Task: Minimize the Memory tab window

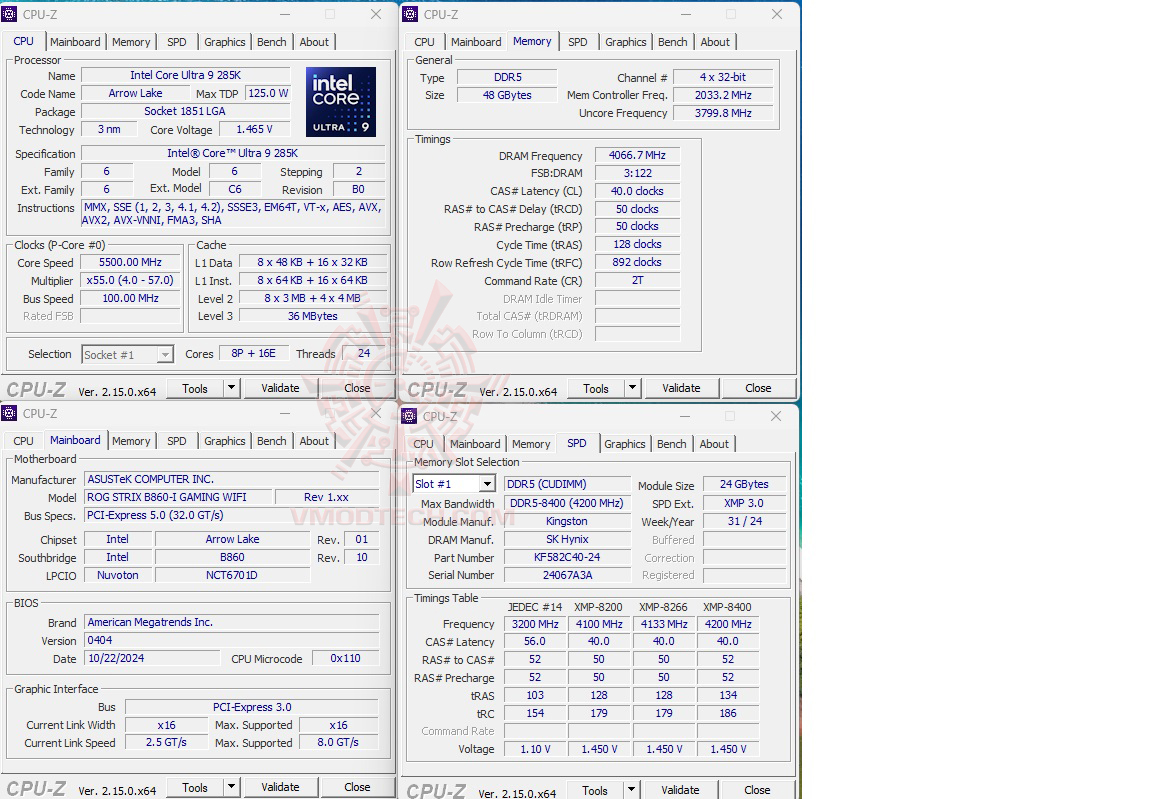Action: 685,14
